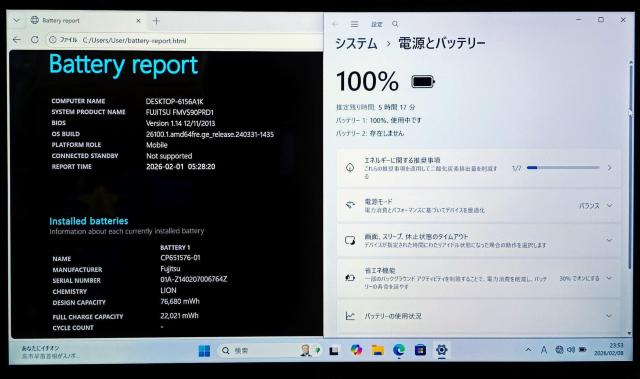This screenshot has width=640, height=379.
Task: Click the back arrow in Settings window
Action: [335, 24]
